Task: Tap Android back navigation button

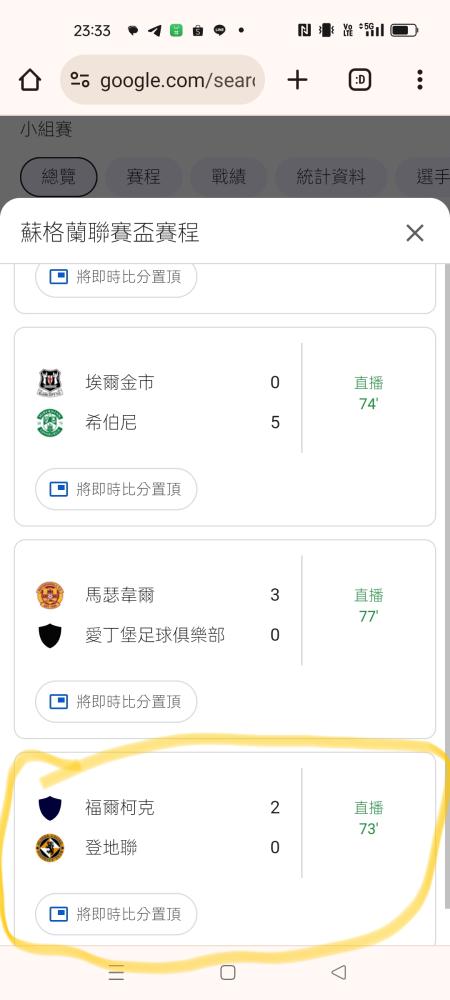Action: point(338,972)
